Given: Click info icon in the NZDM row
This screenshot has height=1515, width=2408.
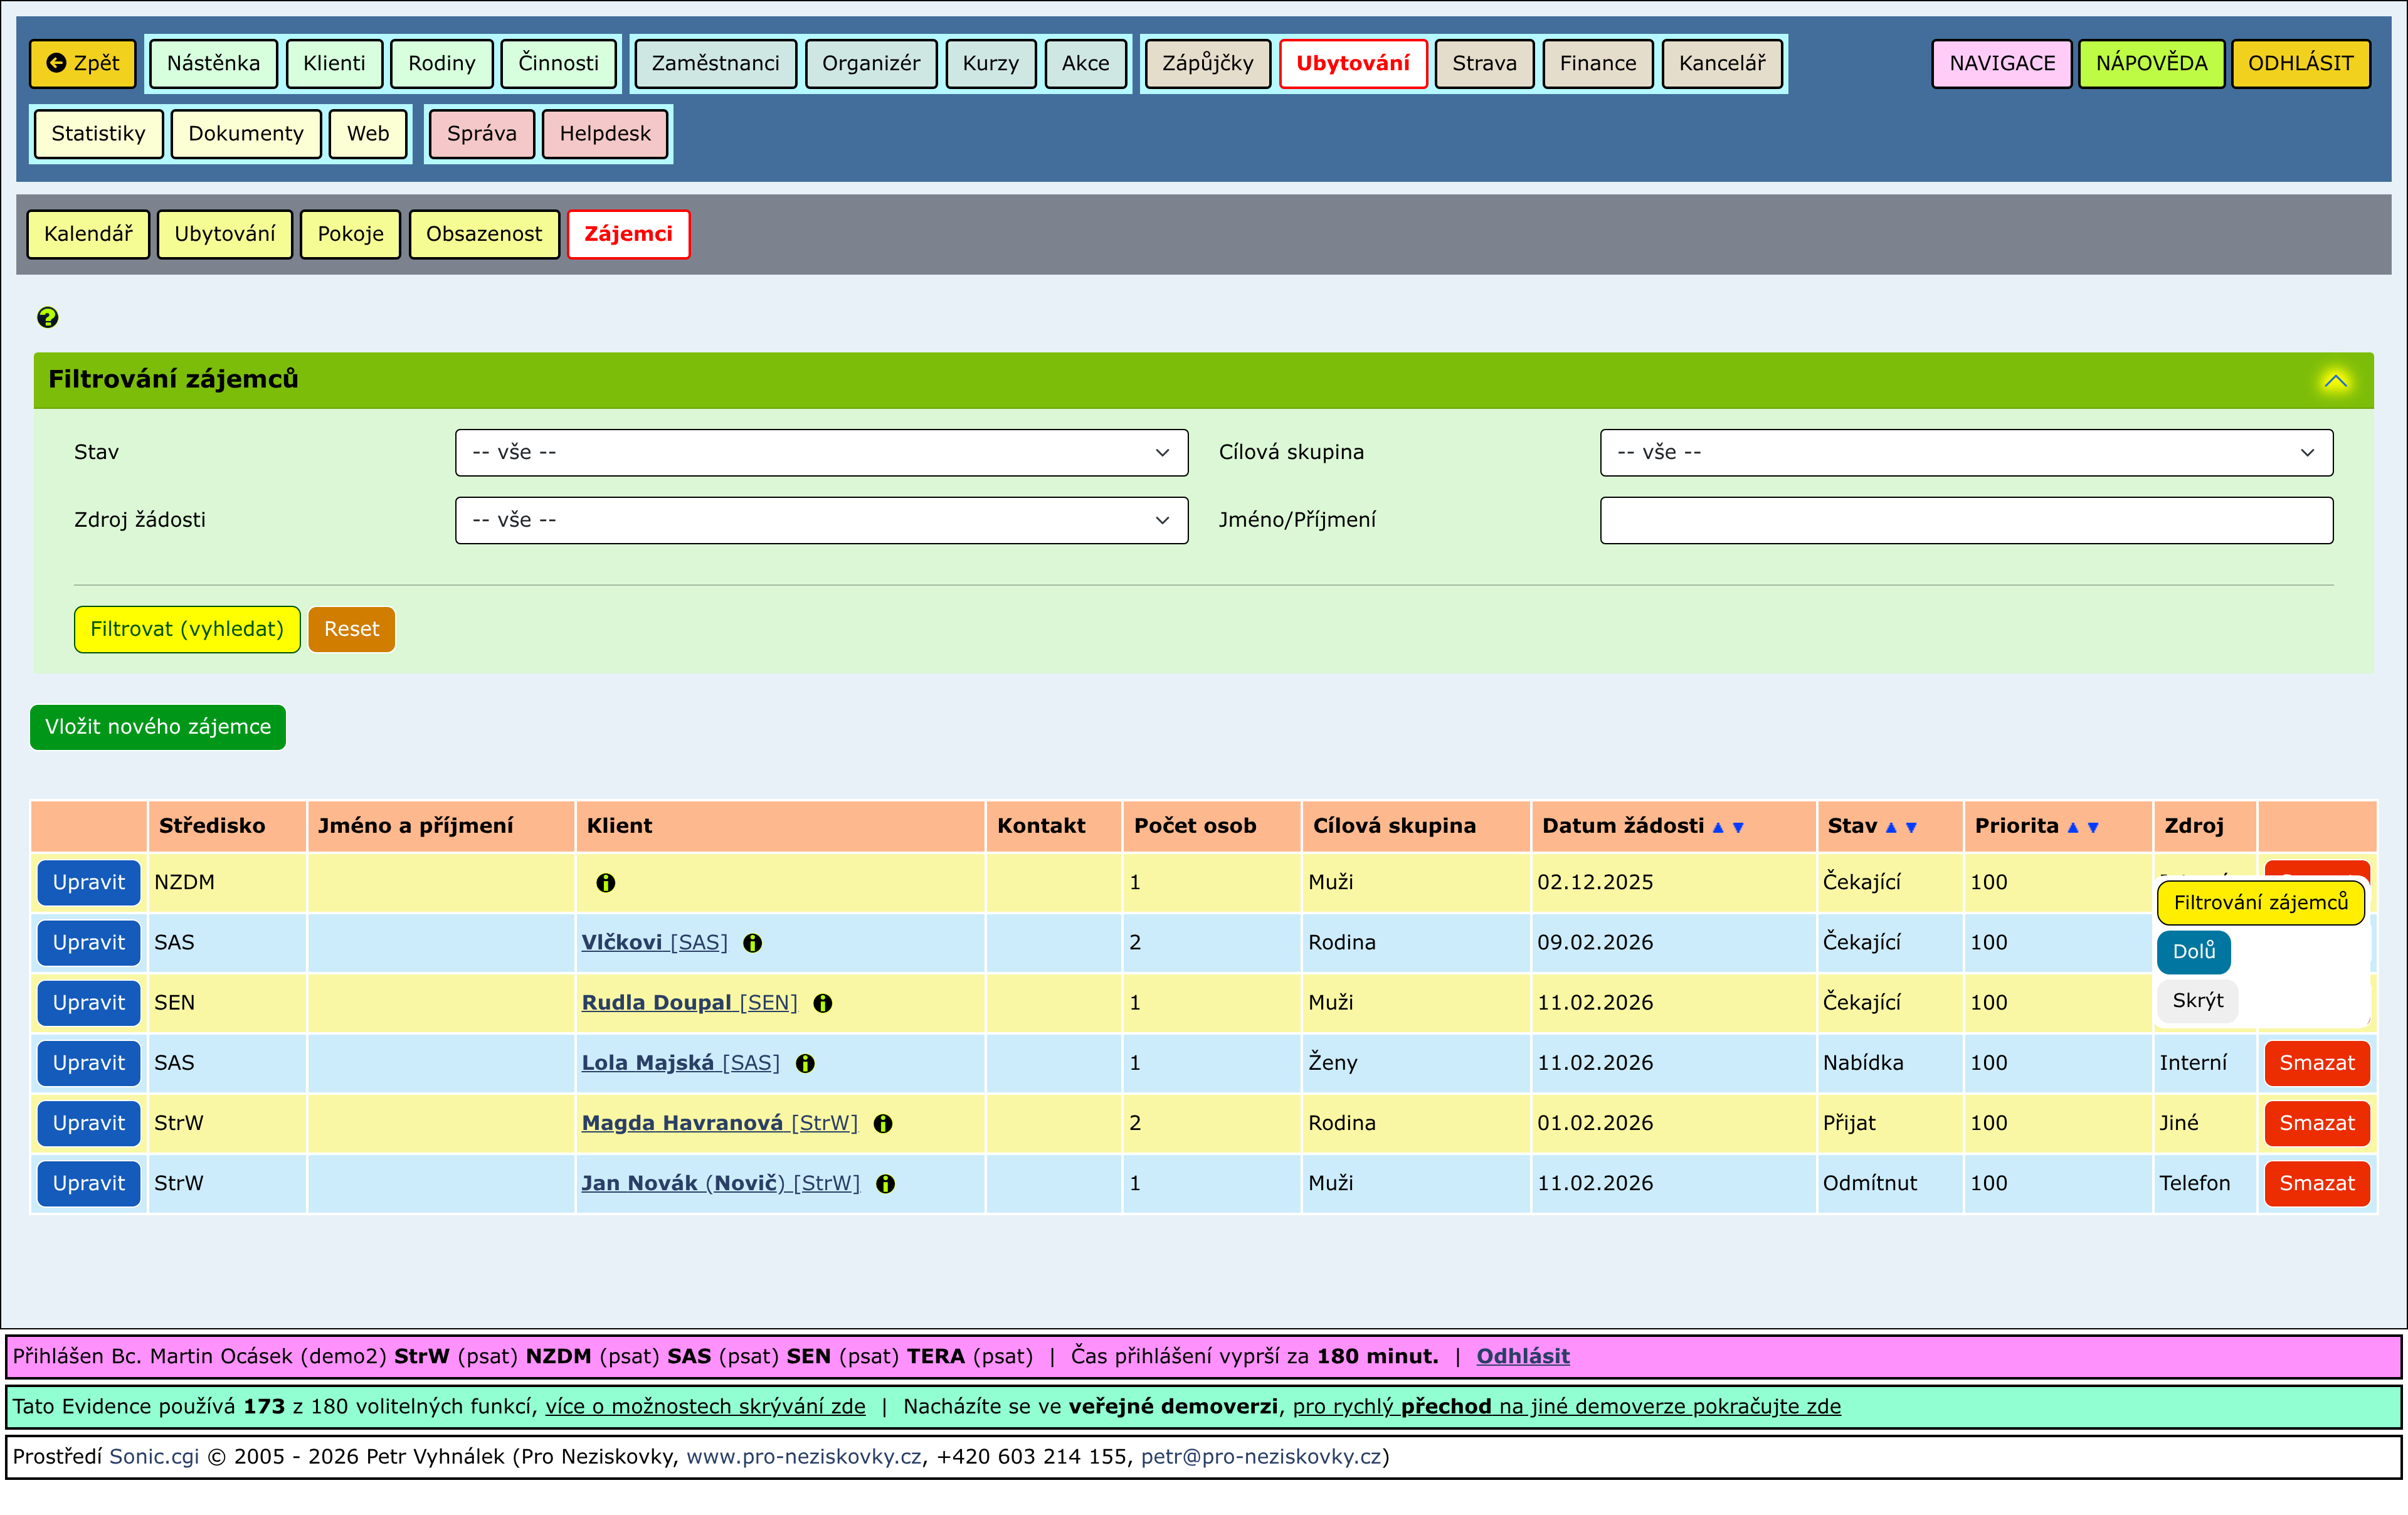Looking at the screenshot, I should 605,882.
